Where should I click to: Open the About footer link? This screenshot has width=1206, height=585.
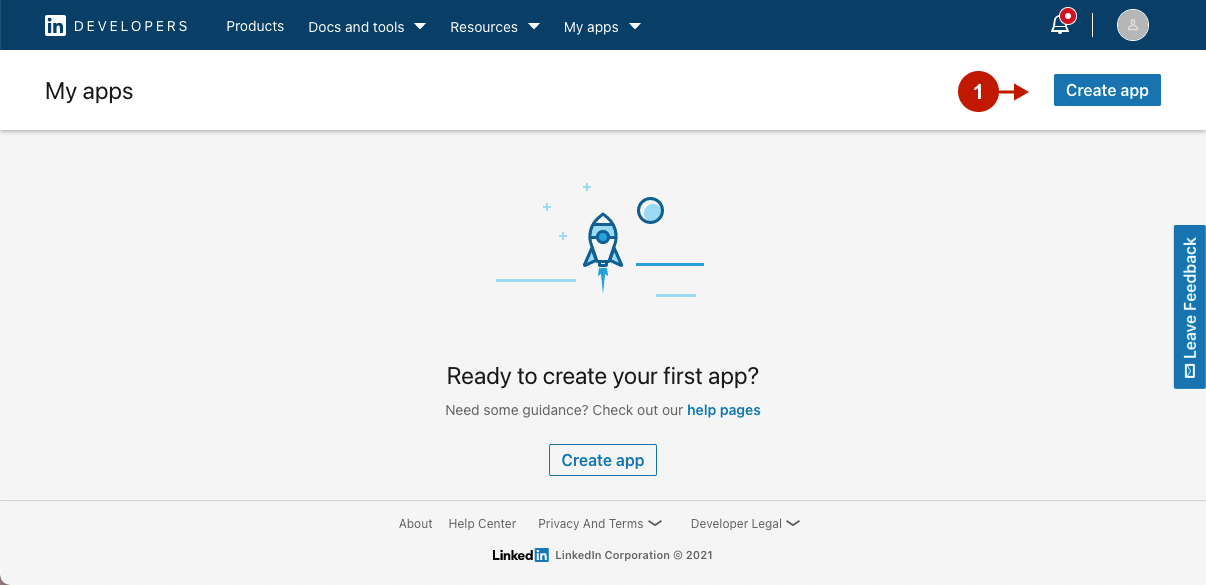point(415,523)
